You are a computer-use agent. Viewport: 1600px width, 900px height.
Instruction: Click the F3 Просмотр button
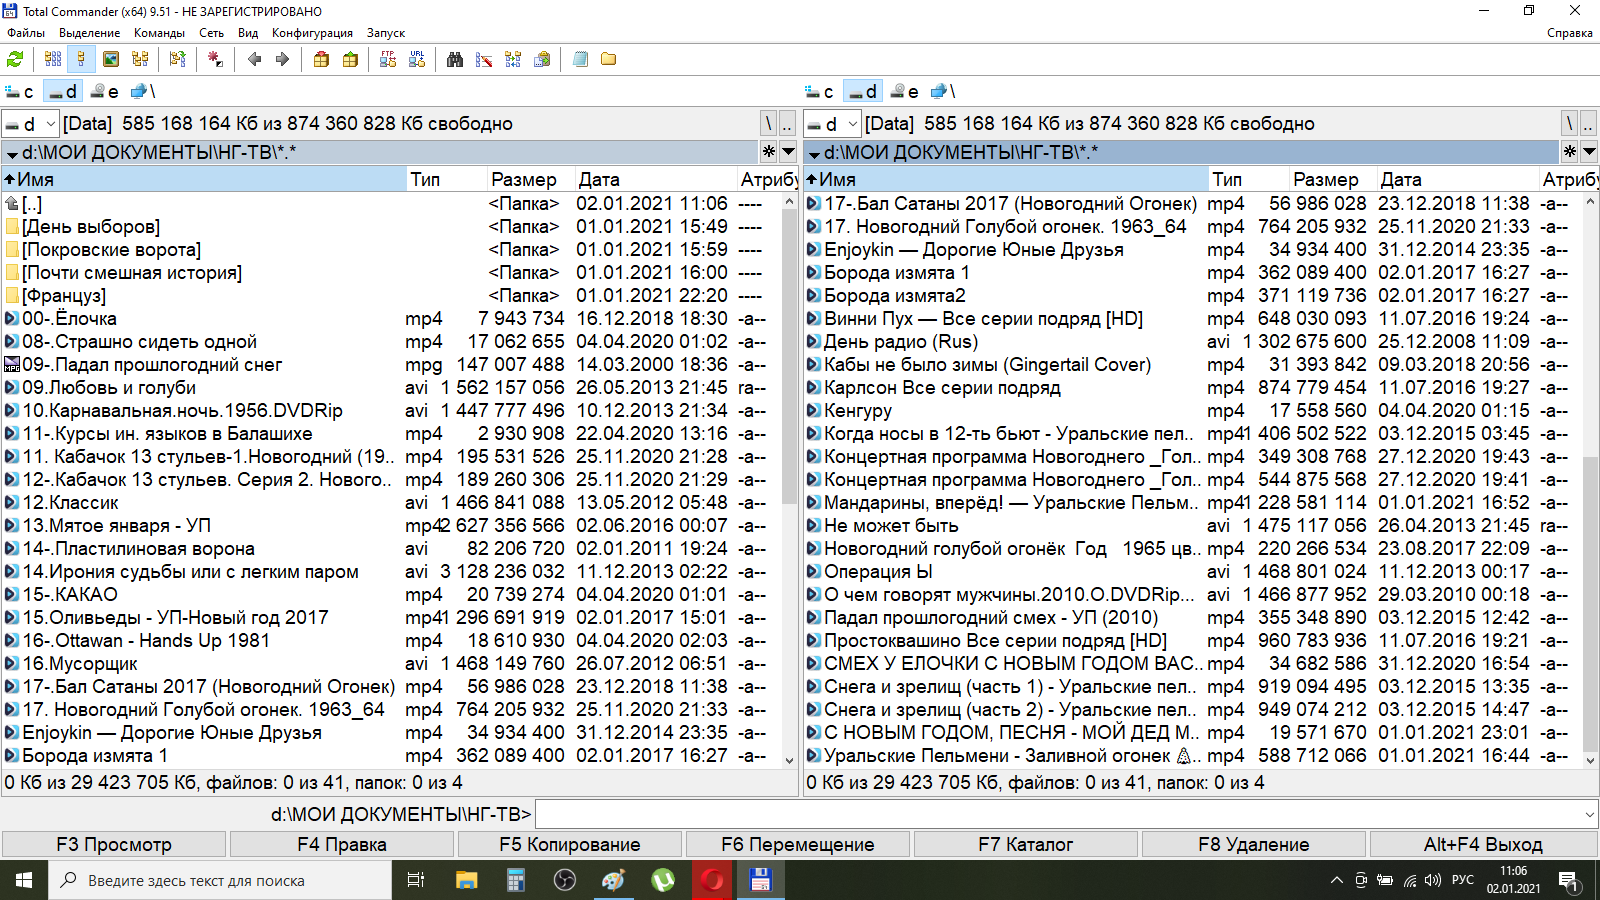114,845
